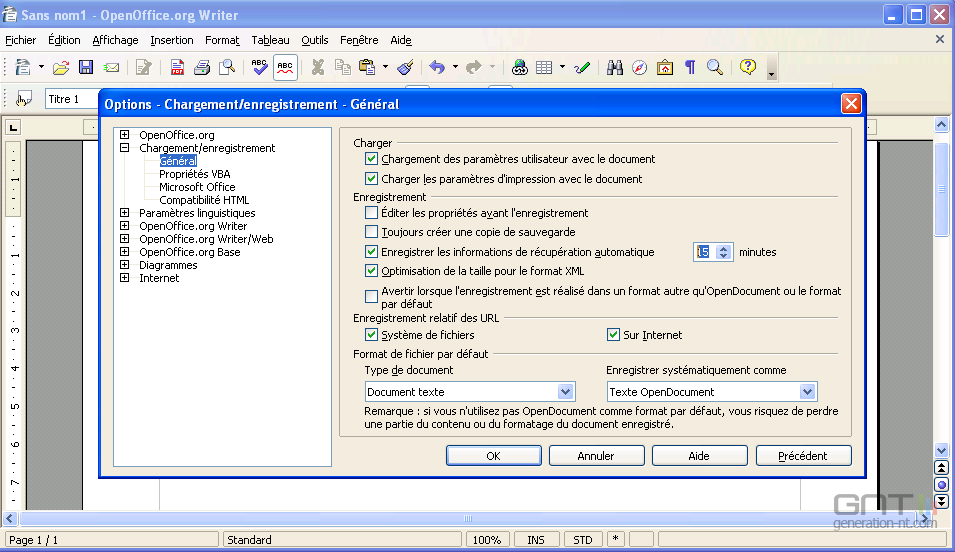Close the Options dialog with red X

(851, 104)
